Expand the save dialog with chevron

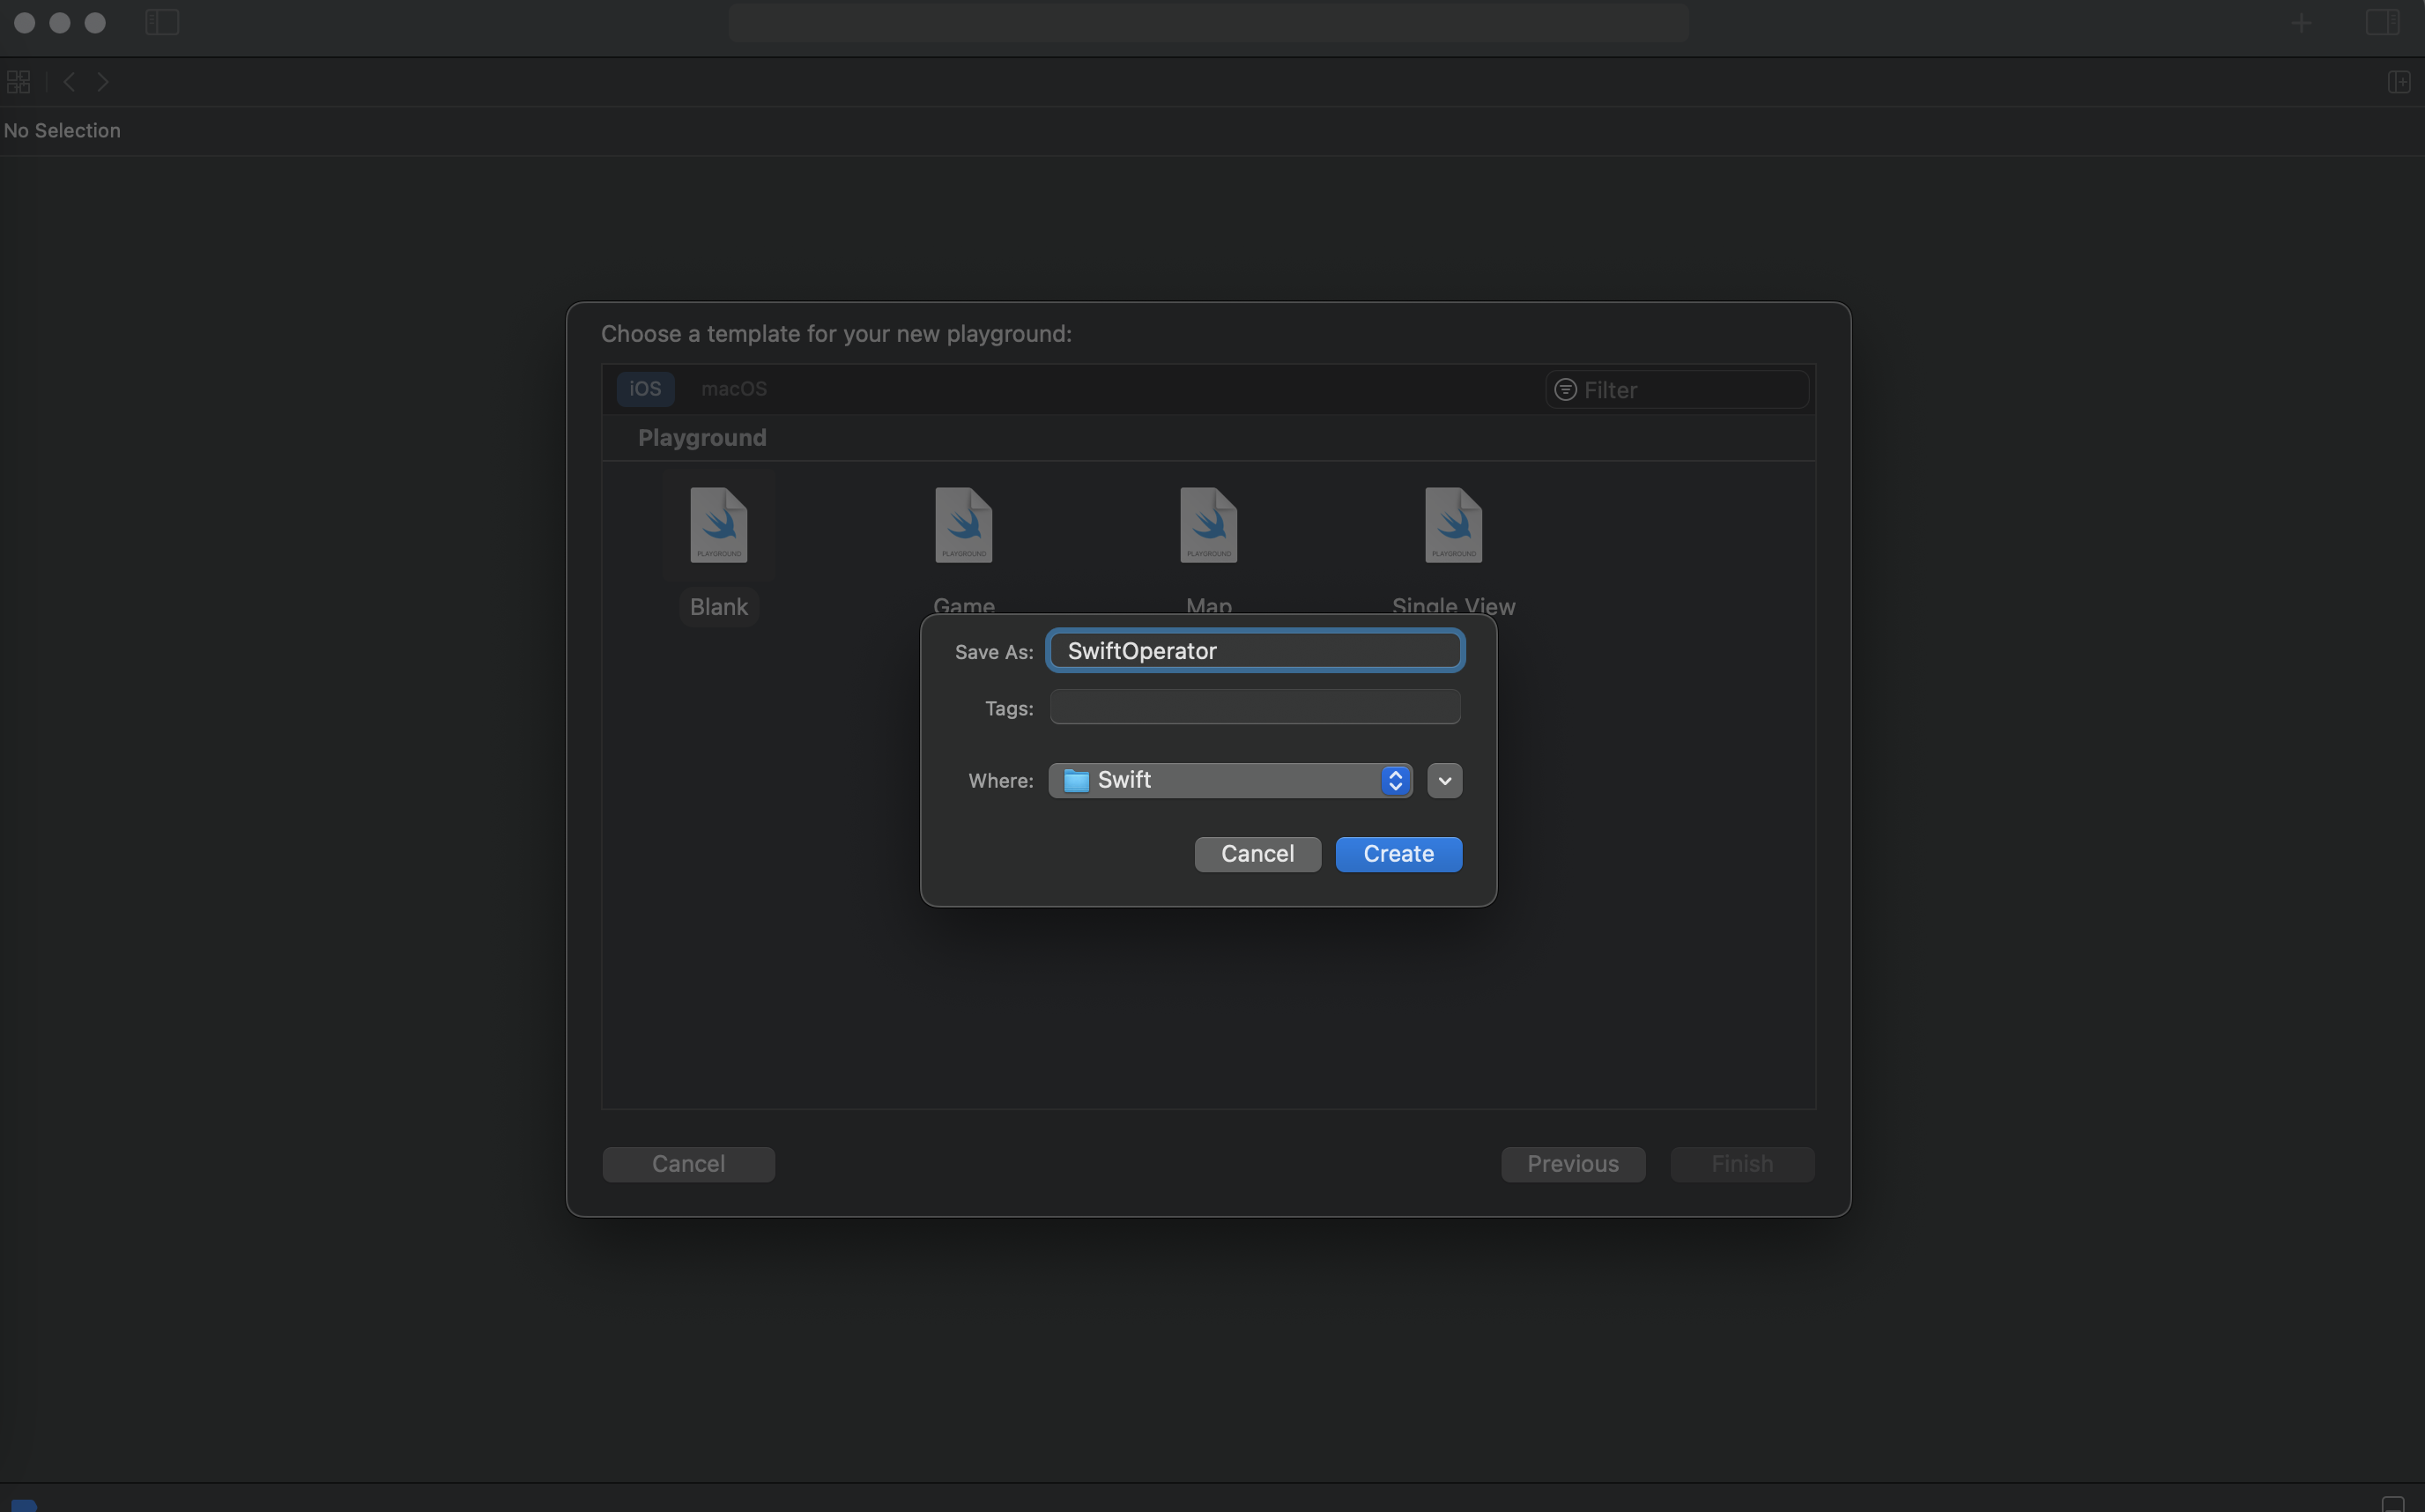[1444, 780]
